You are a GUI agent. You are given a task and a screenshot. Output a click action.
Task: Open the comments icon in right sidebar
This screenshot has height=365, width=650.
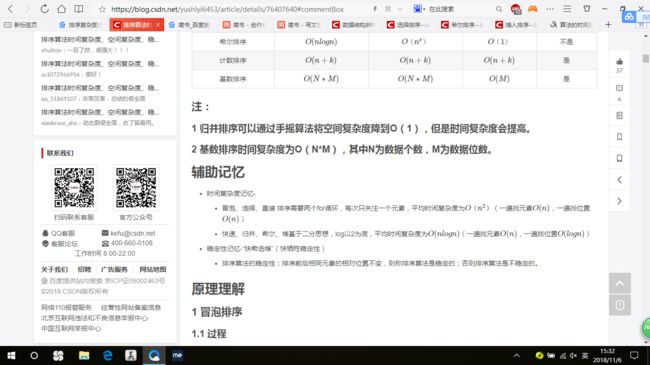619,88
